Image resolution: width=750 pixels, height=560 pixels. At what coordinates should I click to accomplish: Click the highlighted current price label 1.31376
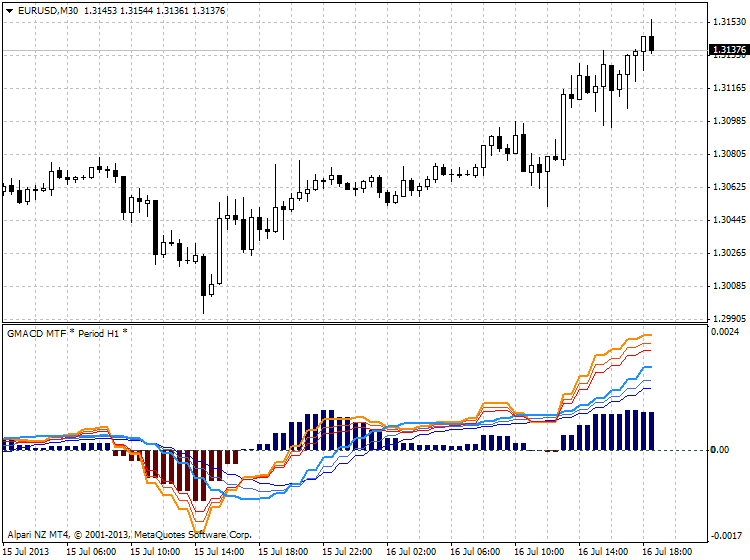coord(727,50)
